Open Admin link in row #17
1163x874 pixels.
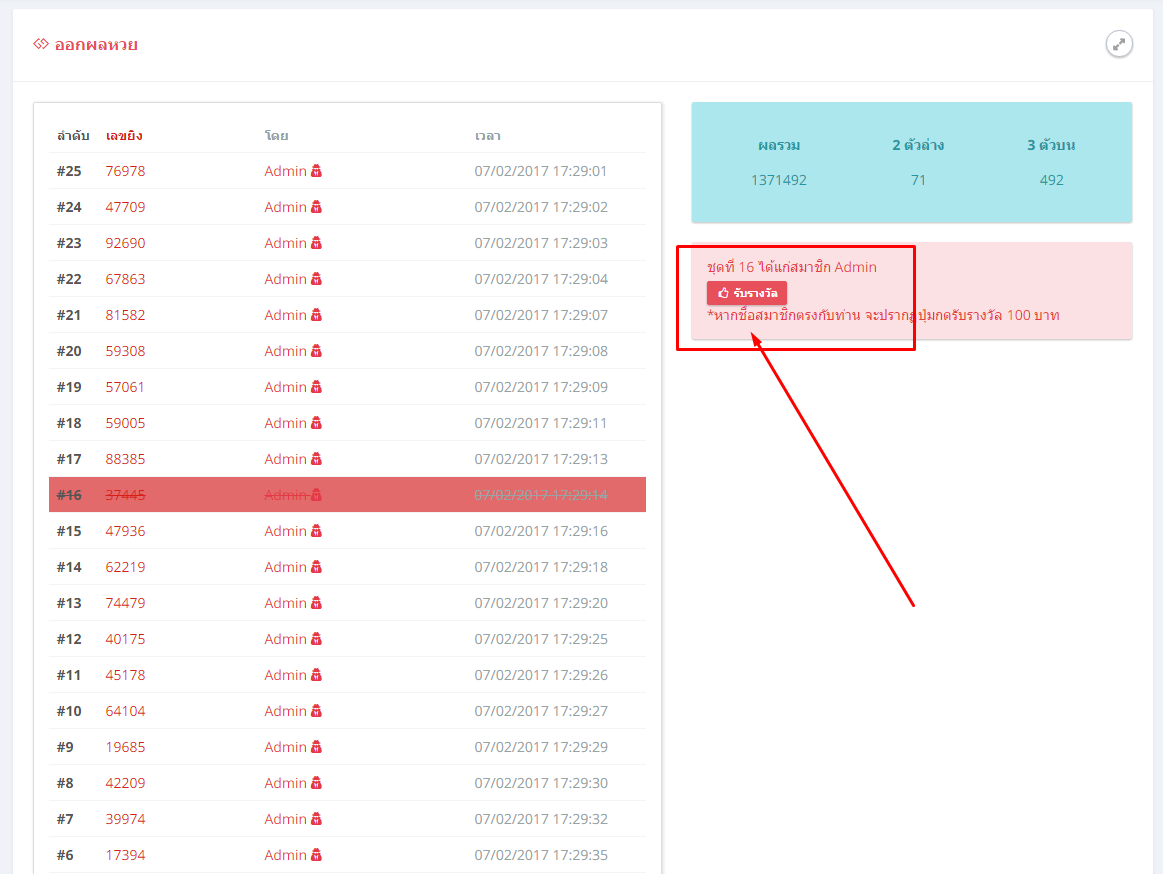(285, 459)
